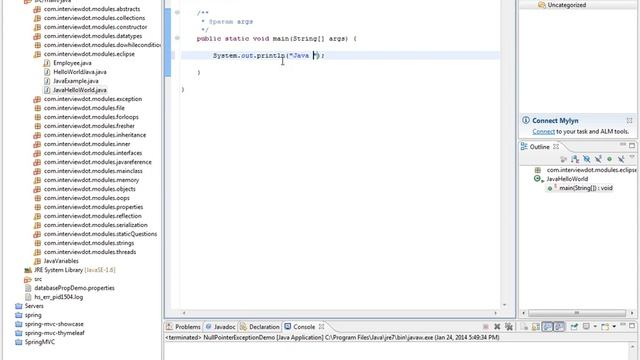
Task: Open the Open Console dropdown arrow
Action: tap(614, 326)
